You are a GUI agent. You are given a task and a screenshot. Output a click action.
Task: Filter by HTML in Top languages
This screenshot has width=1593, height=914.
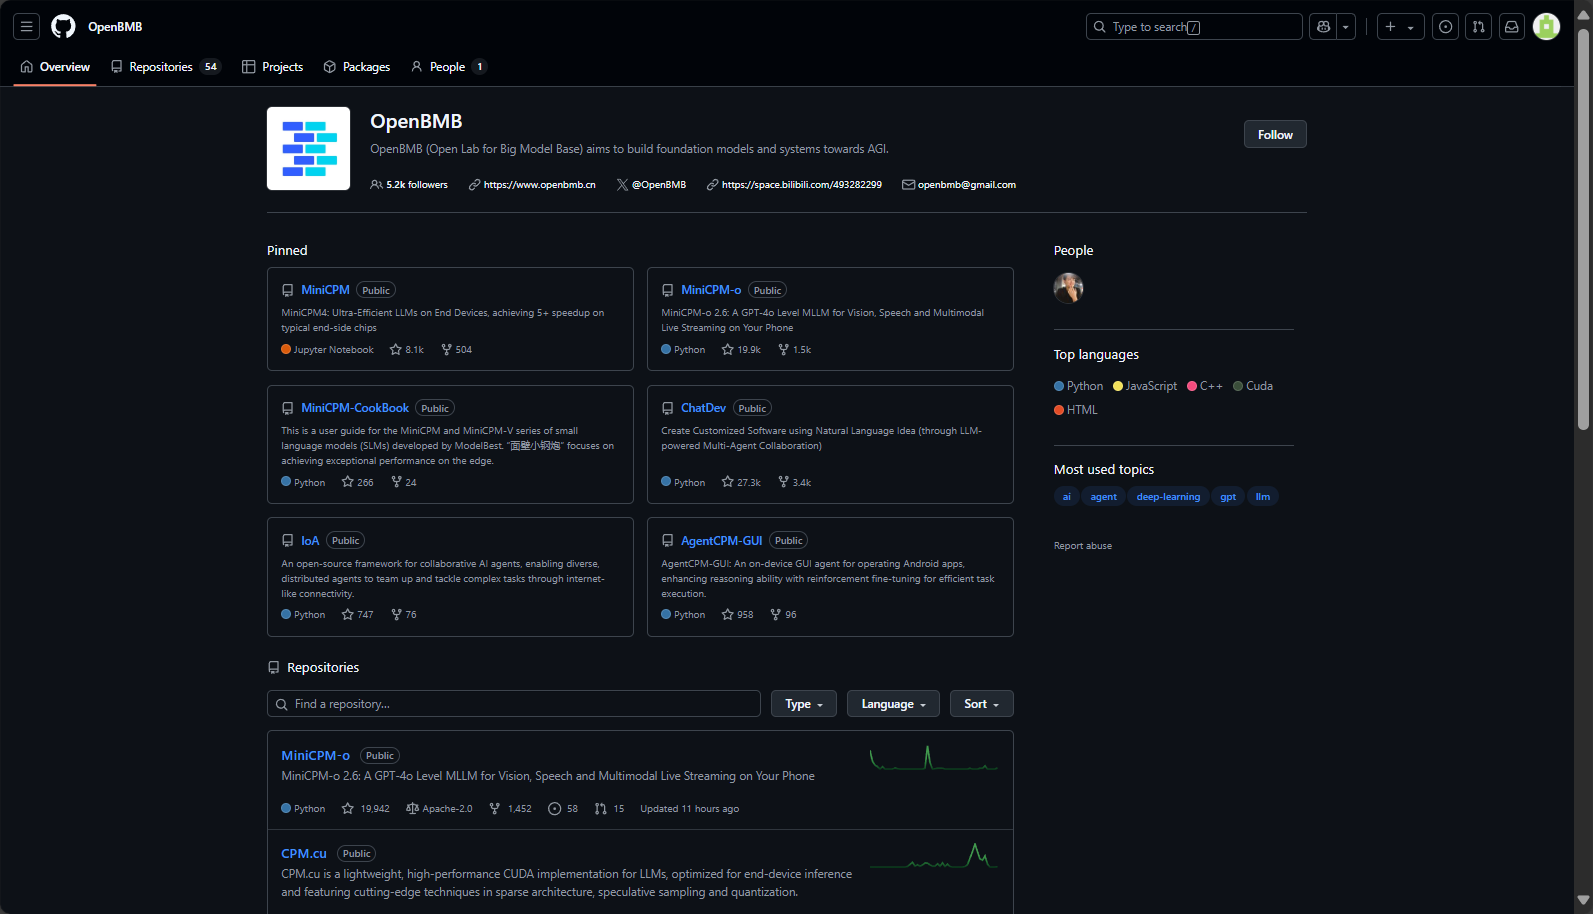[1076, 410]
